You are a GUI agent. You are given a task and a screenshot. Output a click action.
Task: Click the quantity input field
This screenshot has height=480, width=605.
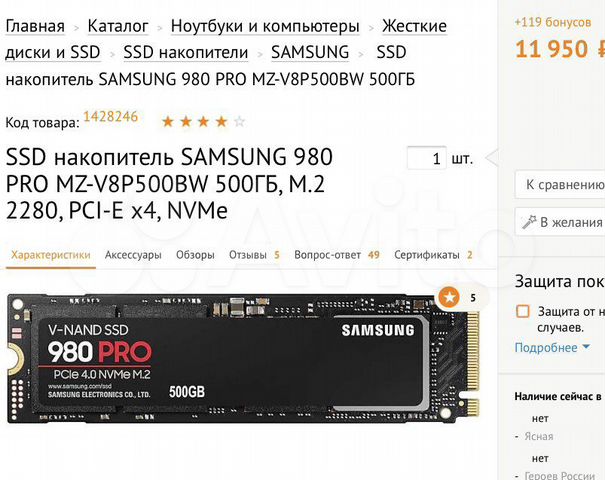pyautogui.click(x=427, y=158)
